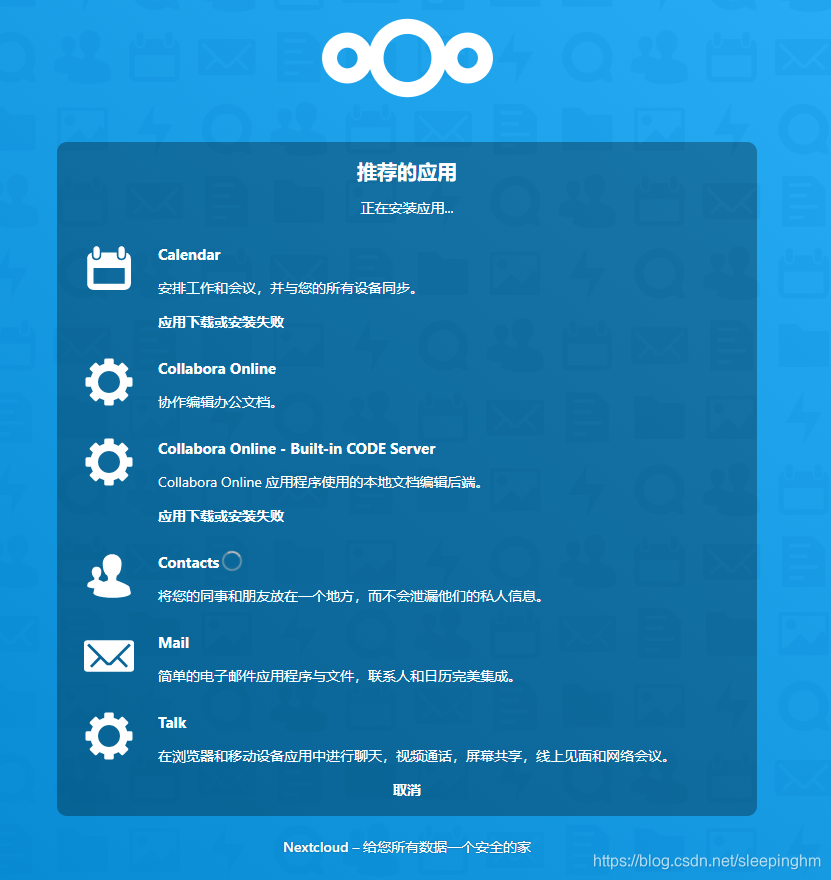
Task: Click the loading spinner beside Contacts
Action: 232,561
